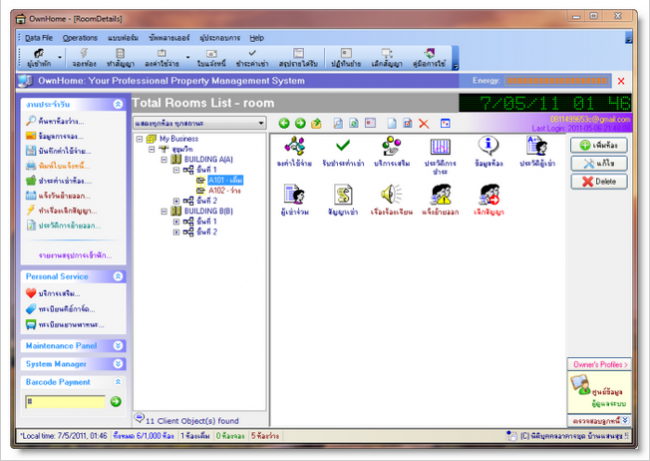Click the green arrow go button next to barcode field
This screenshot has width=650, height=461.
[116, 401]
